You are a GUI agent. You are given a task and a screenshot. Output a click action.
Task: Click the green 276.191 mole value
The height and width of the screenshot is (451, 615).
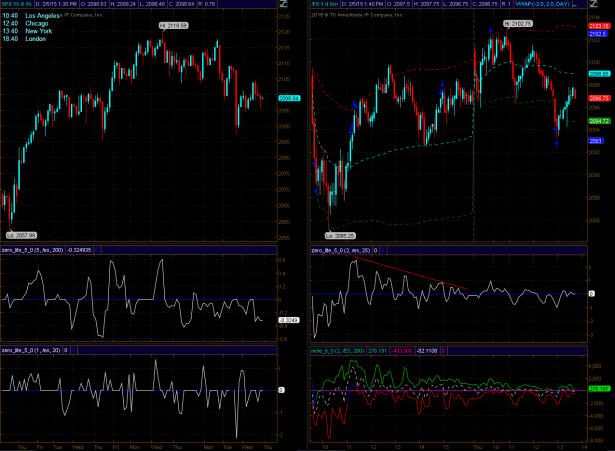(x=377, y=351)
